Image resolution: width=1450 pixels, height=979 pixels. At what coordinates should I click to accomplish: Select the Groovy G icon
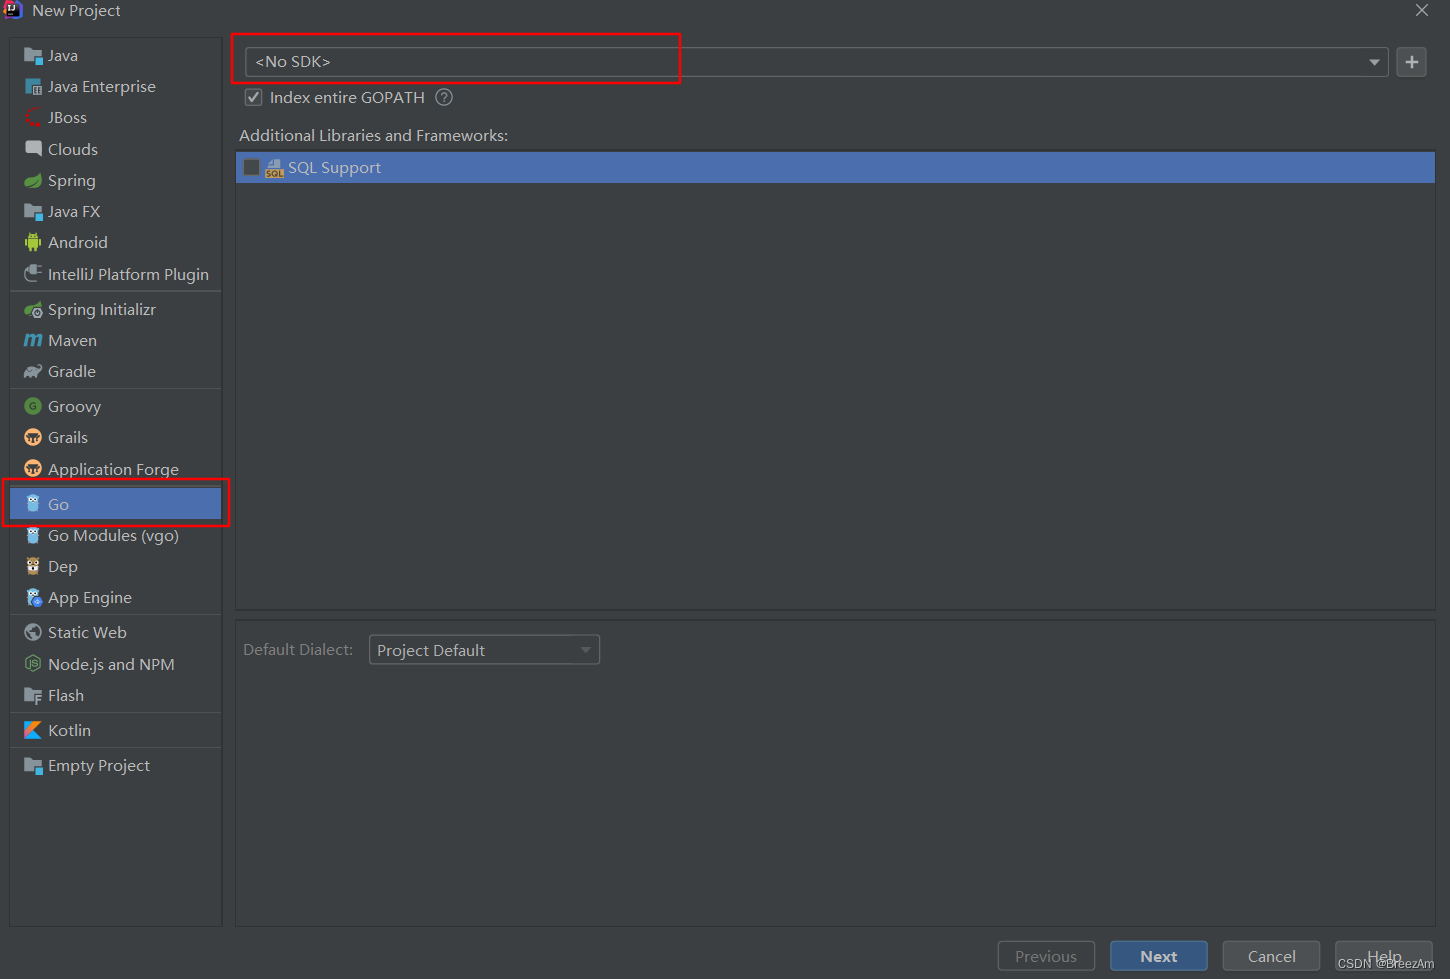pos(33,407)
